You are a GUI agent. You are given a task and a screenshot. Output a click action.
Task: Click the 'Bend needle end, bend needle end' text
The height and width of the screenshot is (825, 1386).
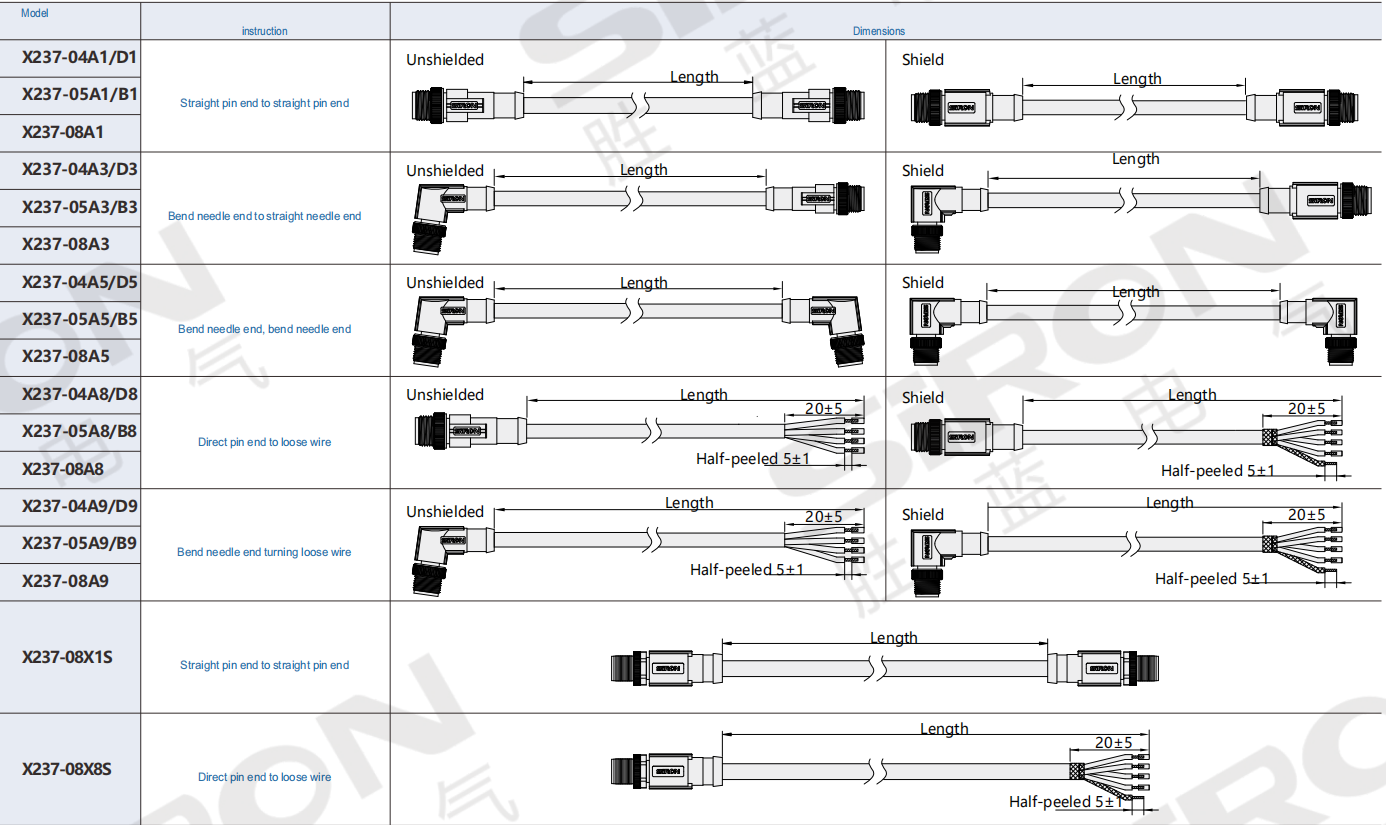(x=264, y=329)
